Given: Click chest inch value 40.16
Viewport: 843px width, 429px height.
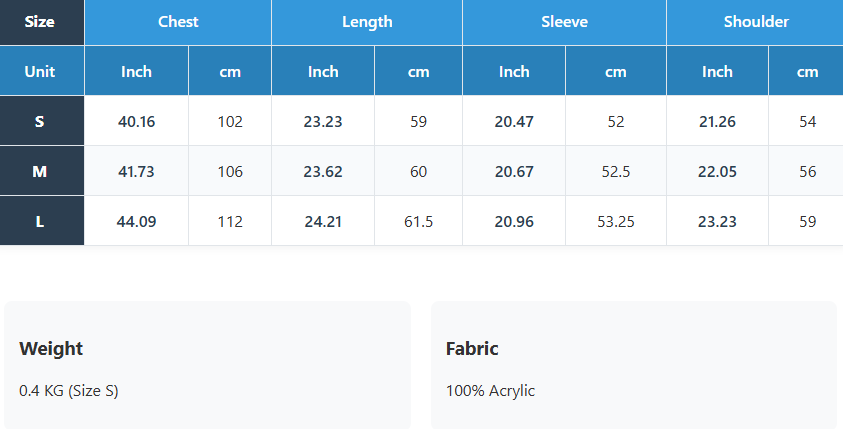Looking at the screenshot, I should [x=136, y=122].
